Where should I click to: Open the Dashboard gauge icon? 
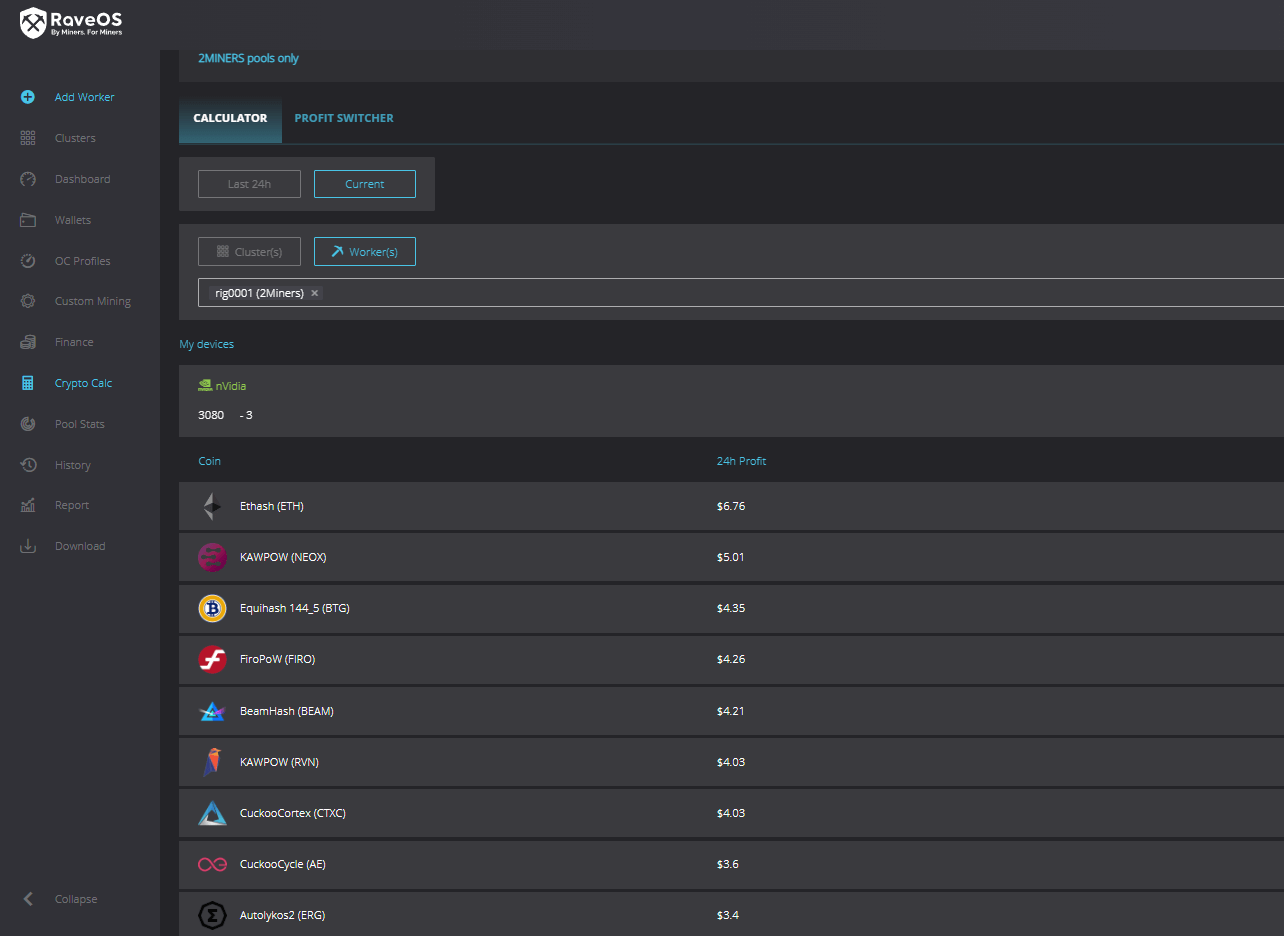(x=28, y=179)
